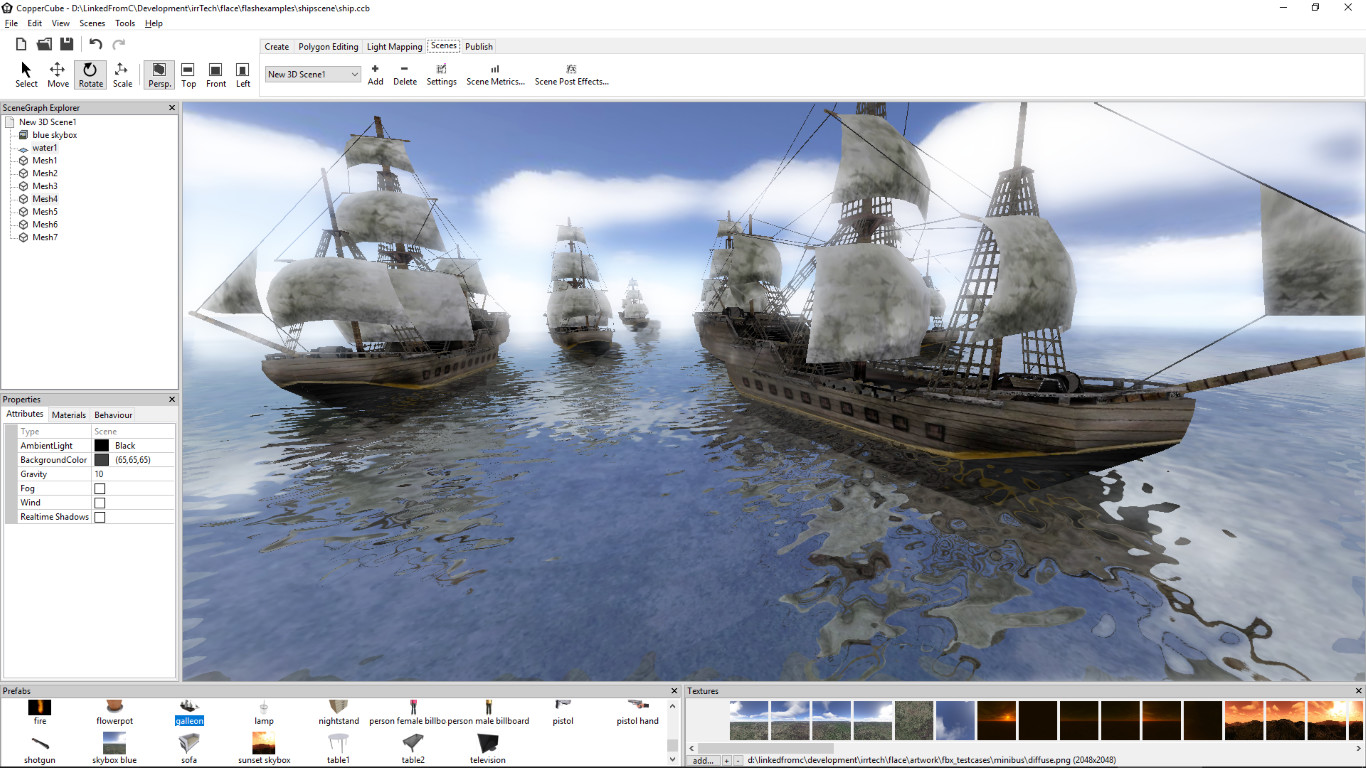
Task: Open the Scenes menu in menu bar
Action: pyautogui.click(x=92, y=23)
